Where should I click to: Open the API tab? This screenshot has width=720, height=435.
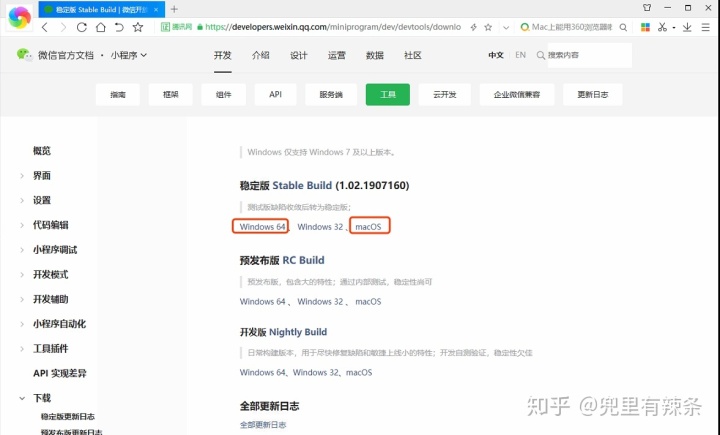tap(276, 95)
